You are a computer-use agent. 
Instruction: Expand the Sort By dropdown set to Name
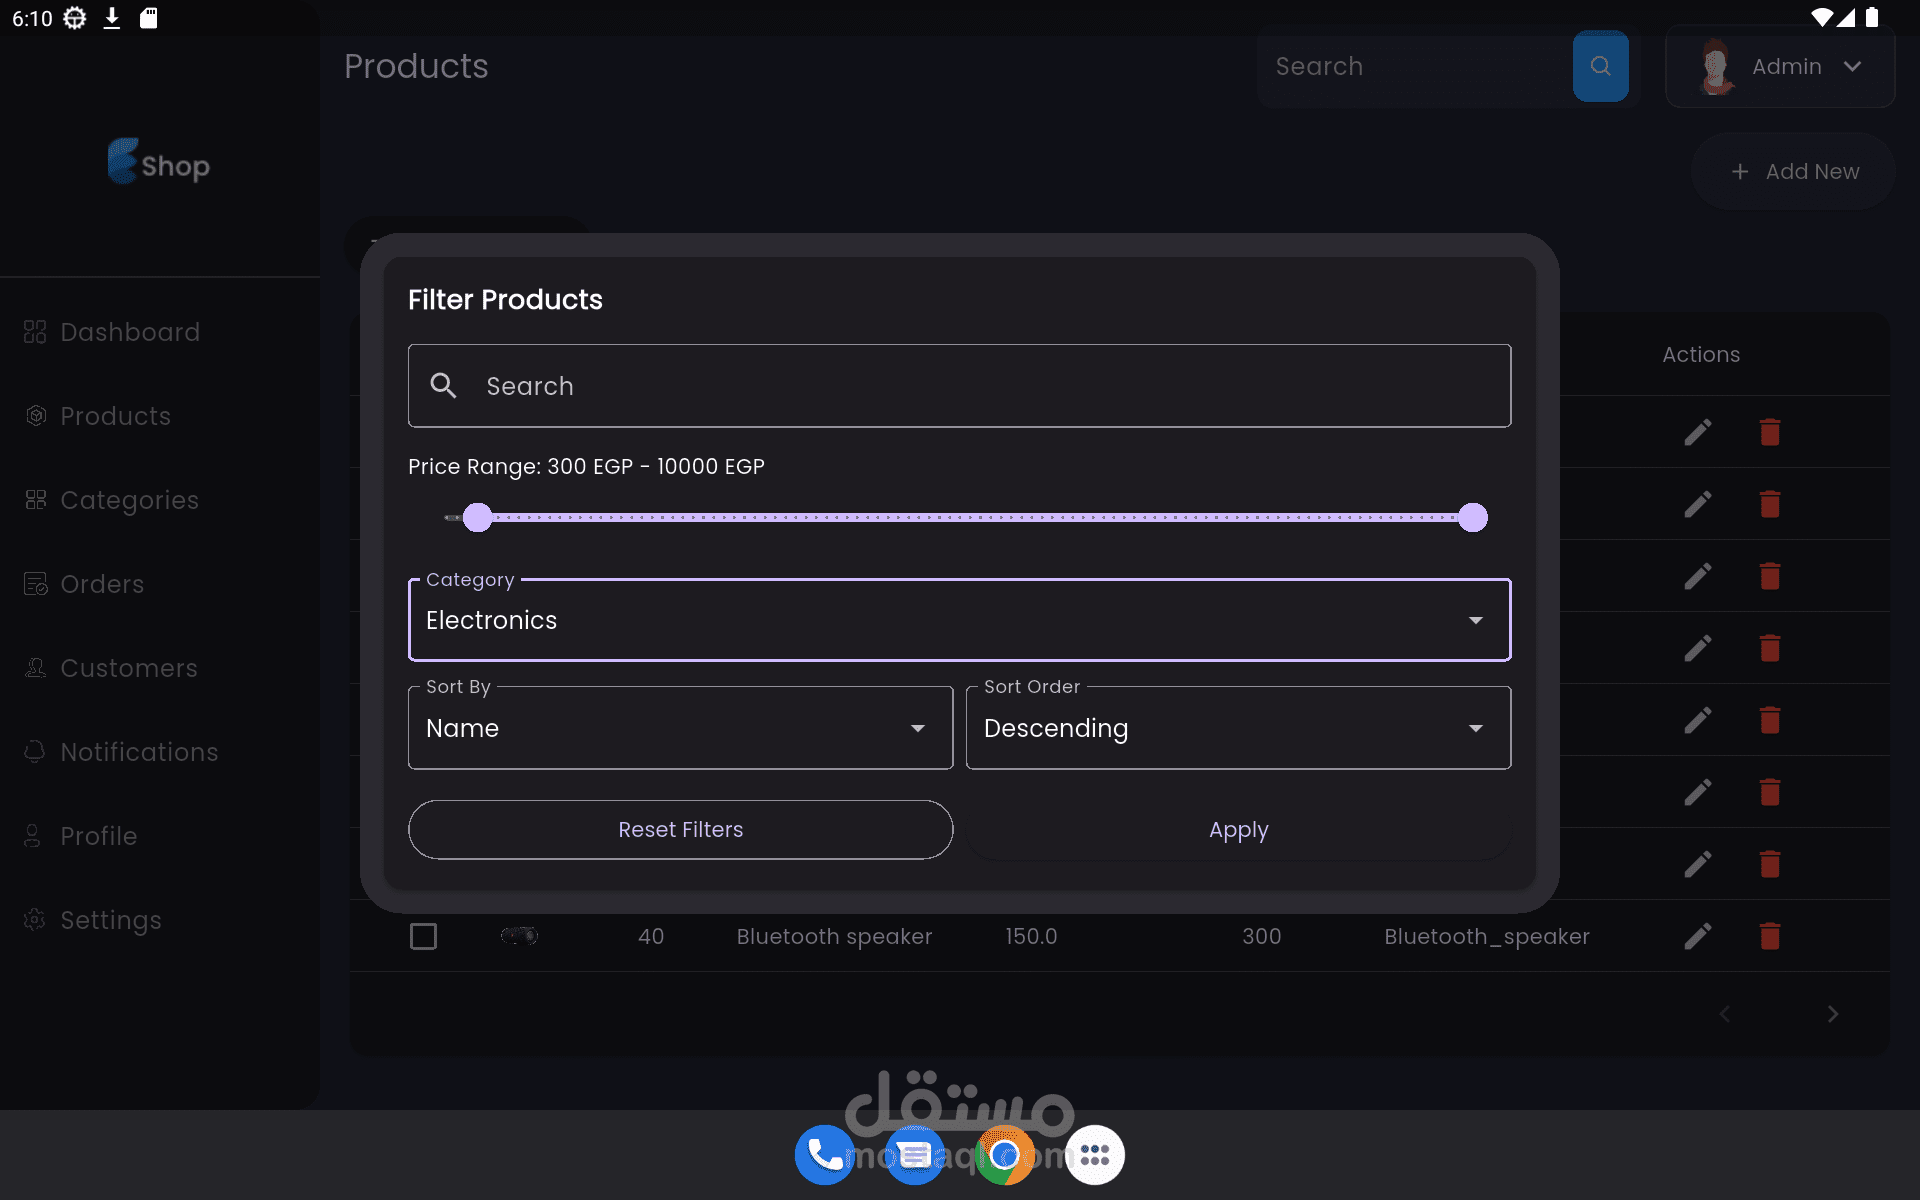[x=680, y=728]
